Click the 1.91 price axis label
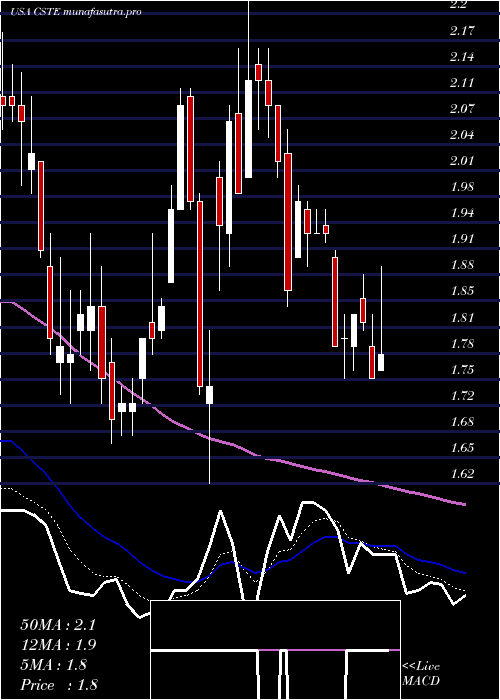Screen dimensions: 500x700 (x=462, y=239)
